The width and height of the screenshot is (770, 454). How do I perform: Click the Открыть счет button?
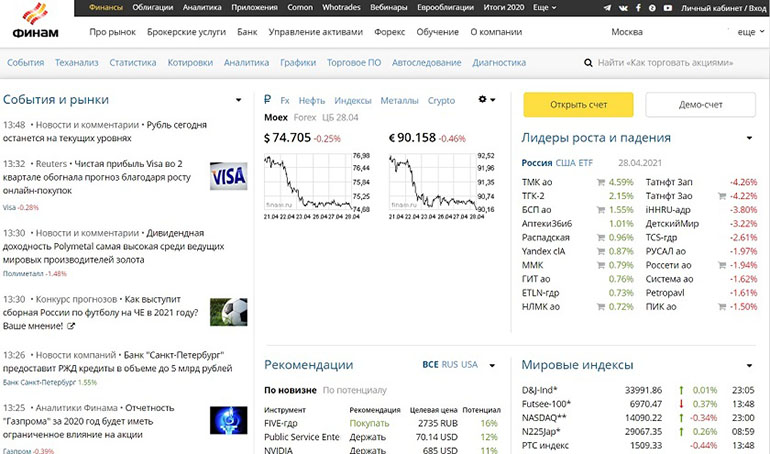578,105
